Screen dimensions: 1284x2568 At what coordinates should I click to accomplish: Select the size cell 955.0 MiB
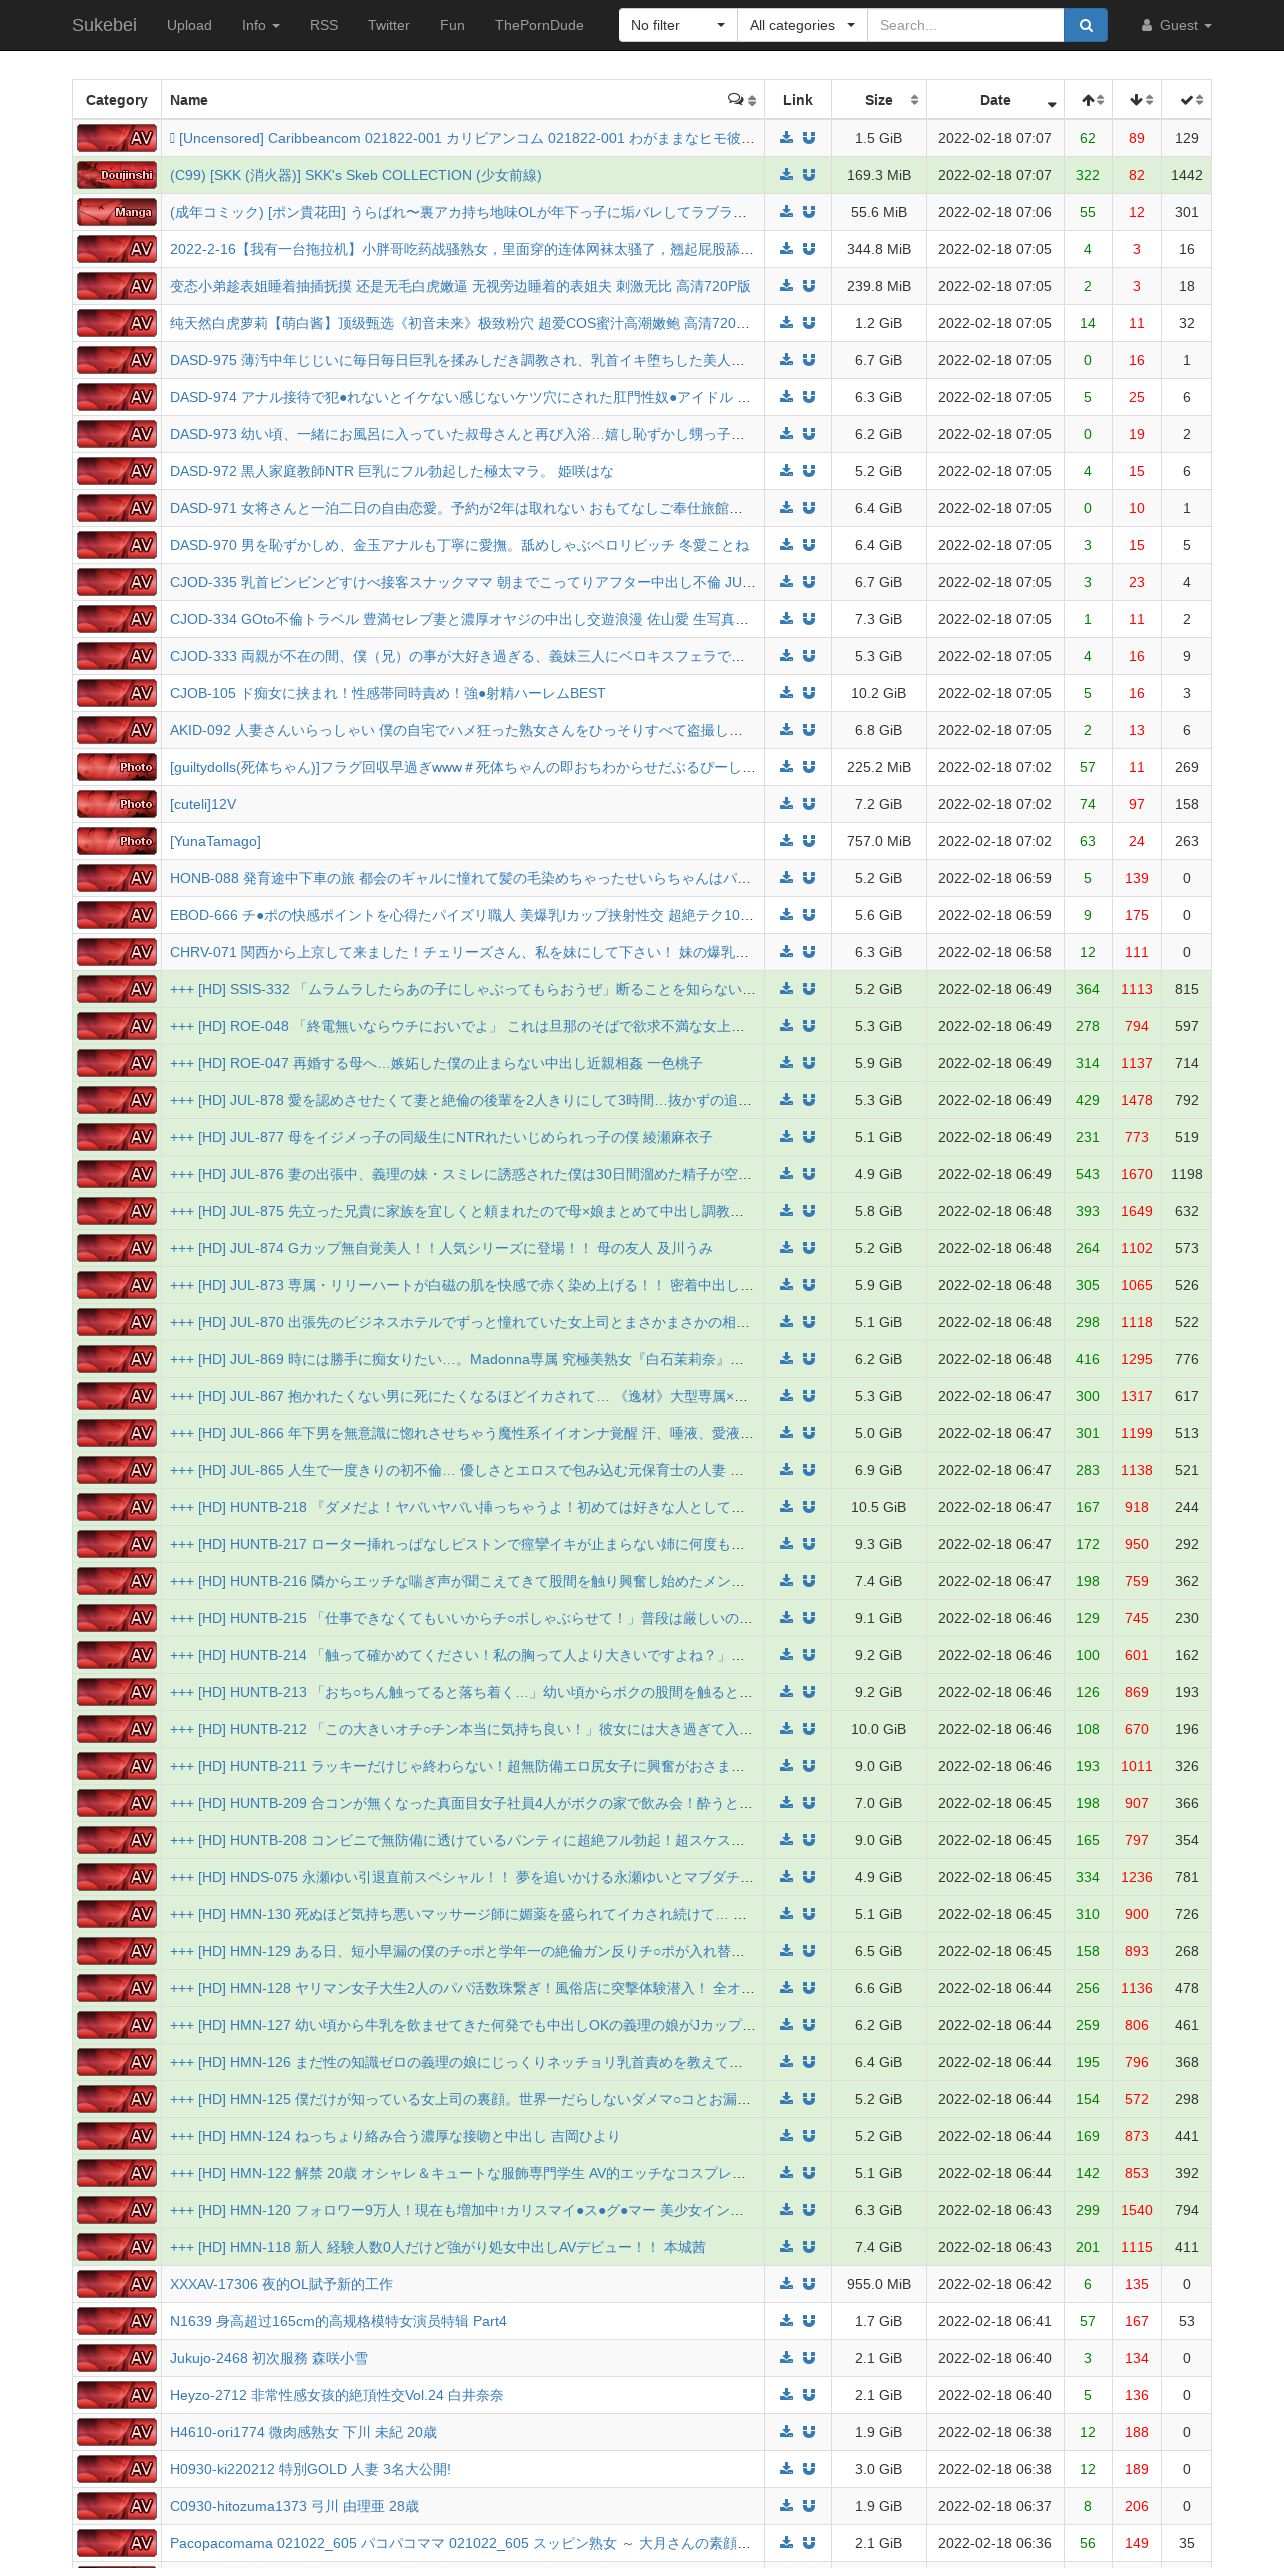click(x=879, y=2284)
